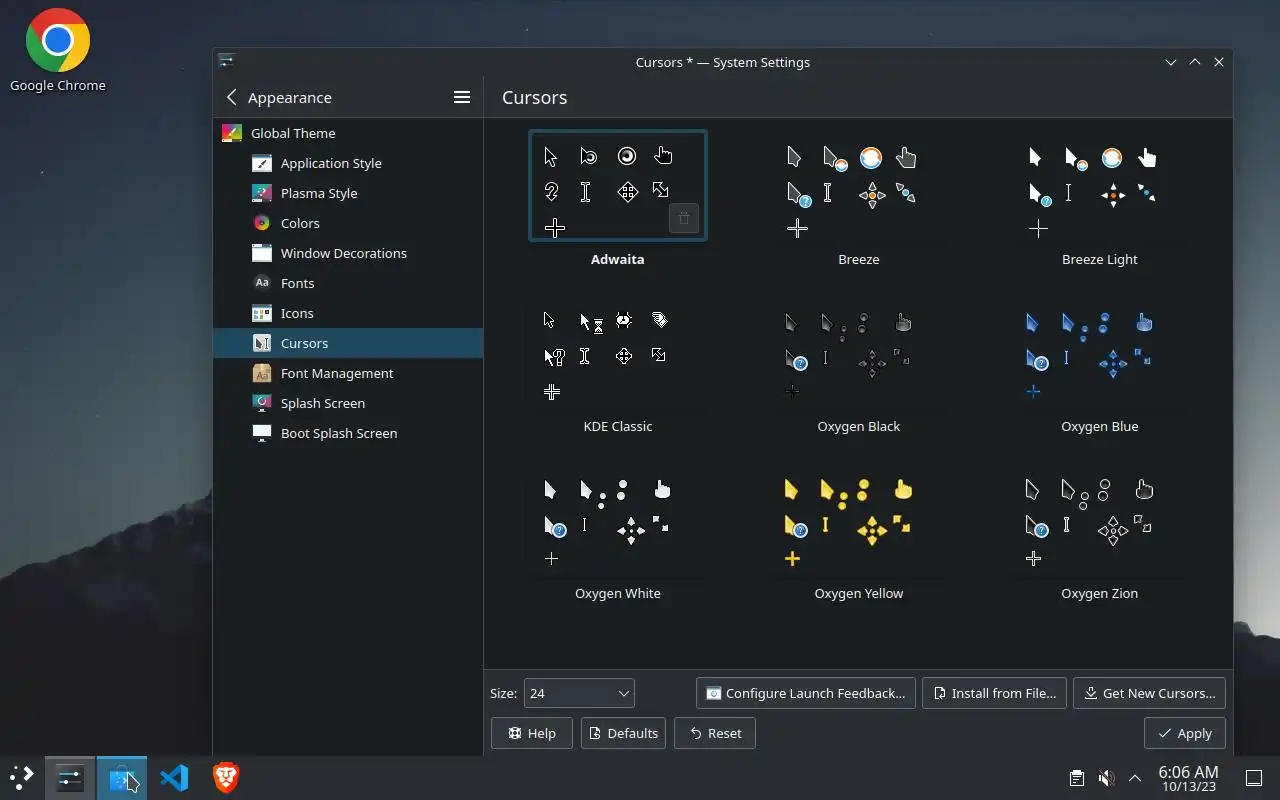This screenshot has width=1280, height=800.
Task: Click the Reset button
Action: (715, 733)
